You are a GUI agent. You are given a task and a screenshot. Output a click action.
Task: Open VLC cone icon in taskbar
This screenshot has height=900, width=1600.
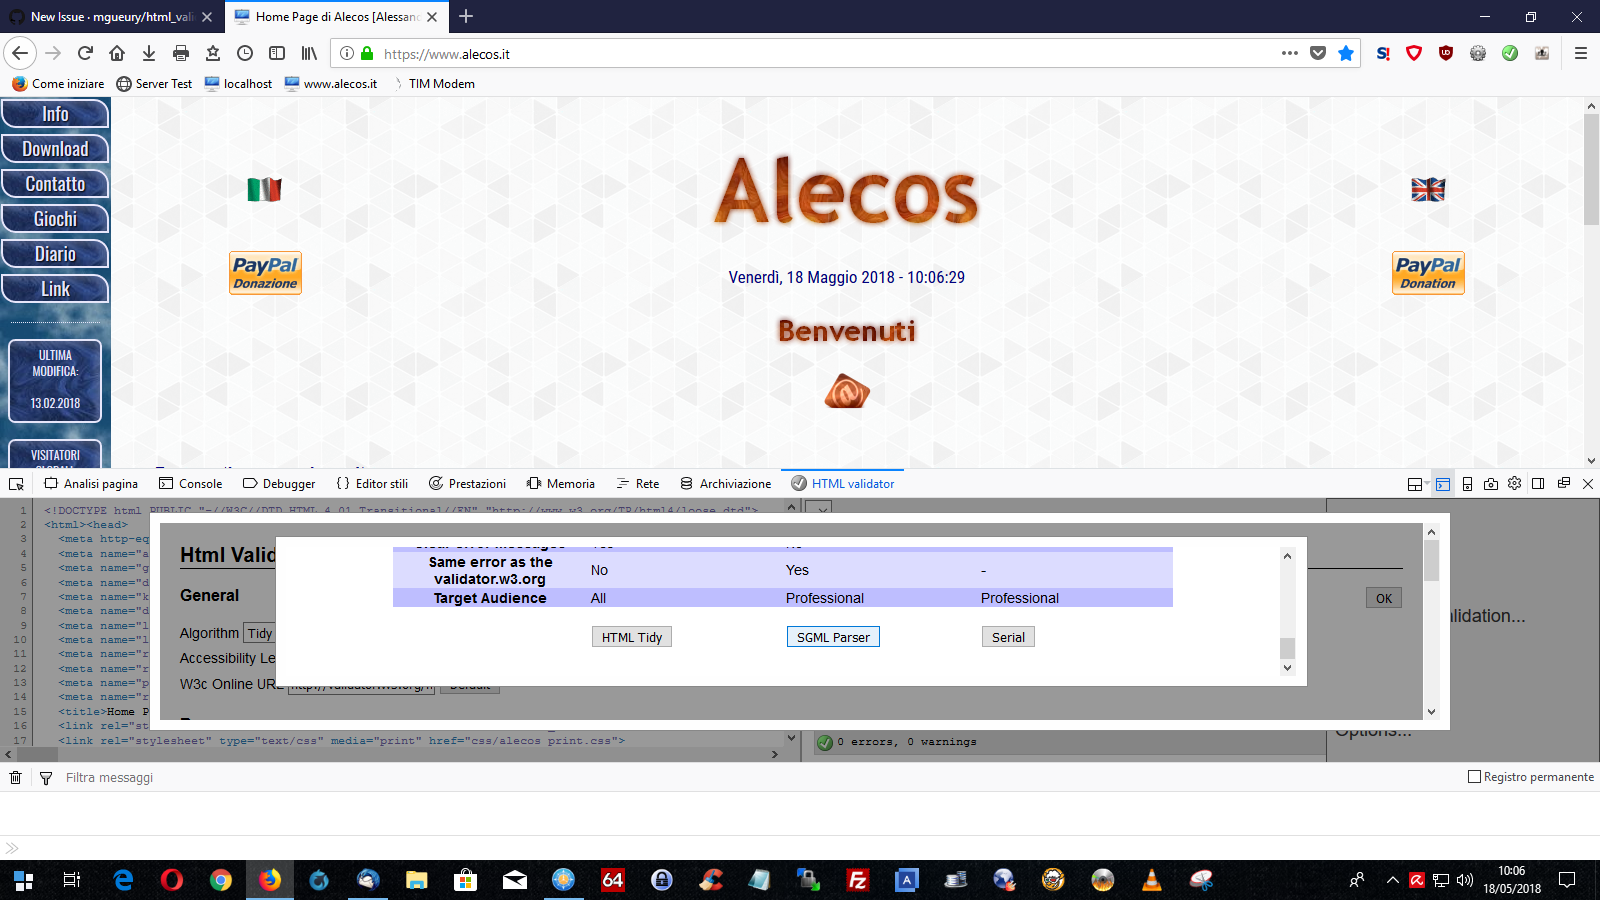click(1152, 880)
